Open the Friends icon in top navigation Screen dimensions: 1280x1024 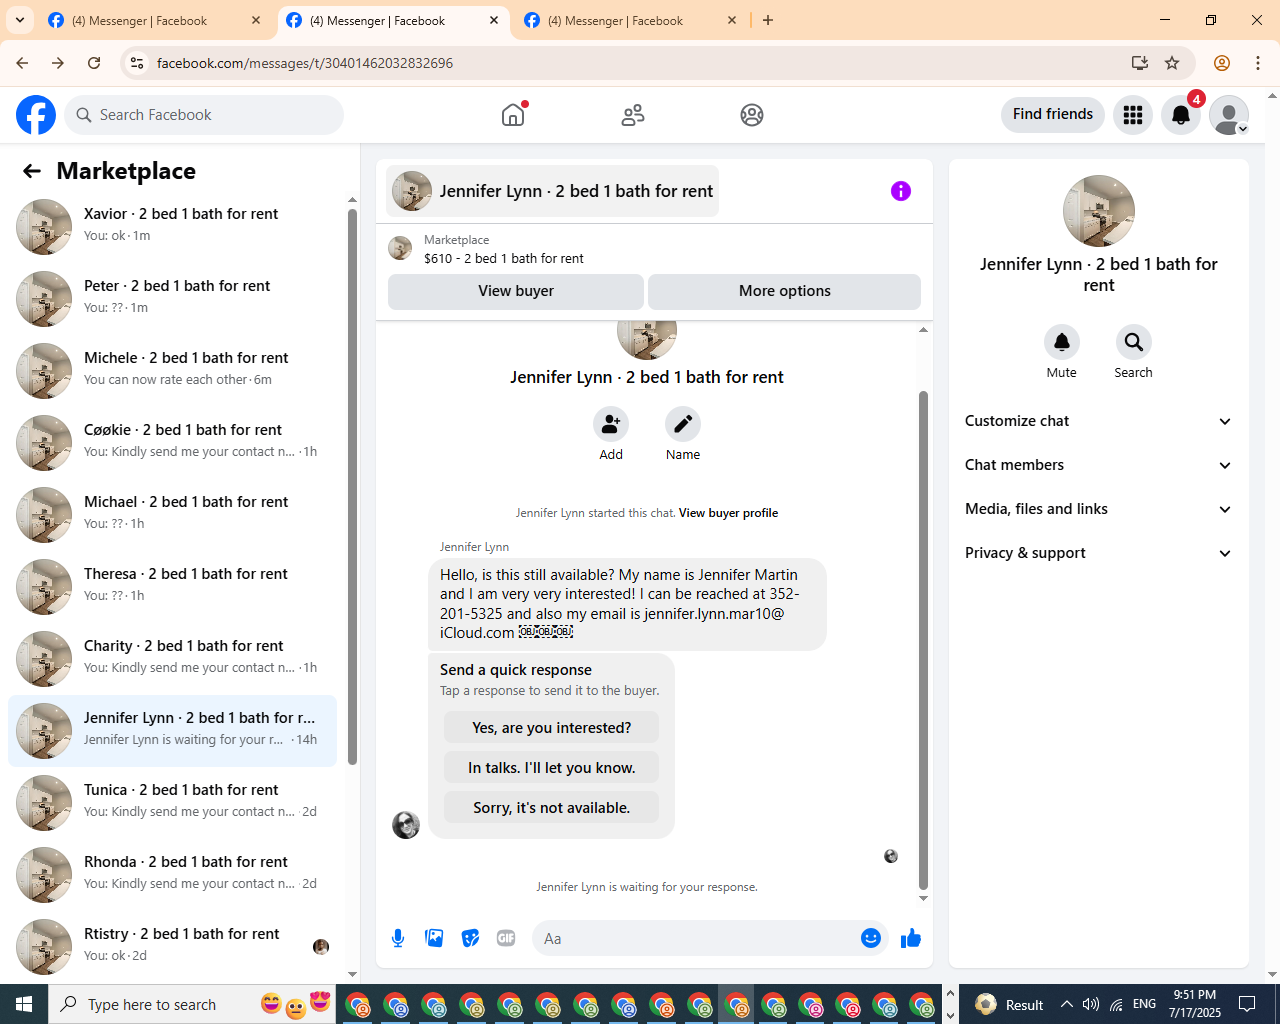(x=633, y=115)
